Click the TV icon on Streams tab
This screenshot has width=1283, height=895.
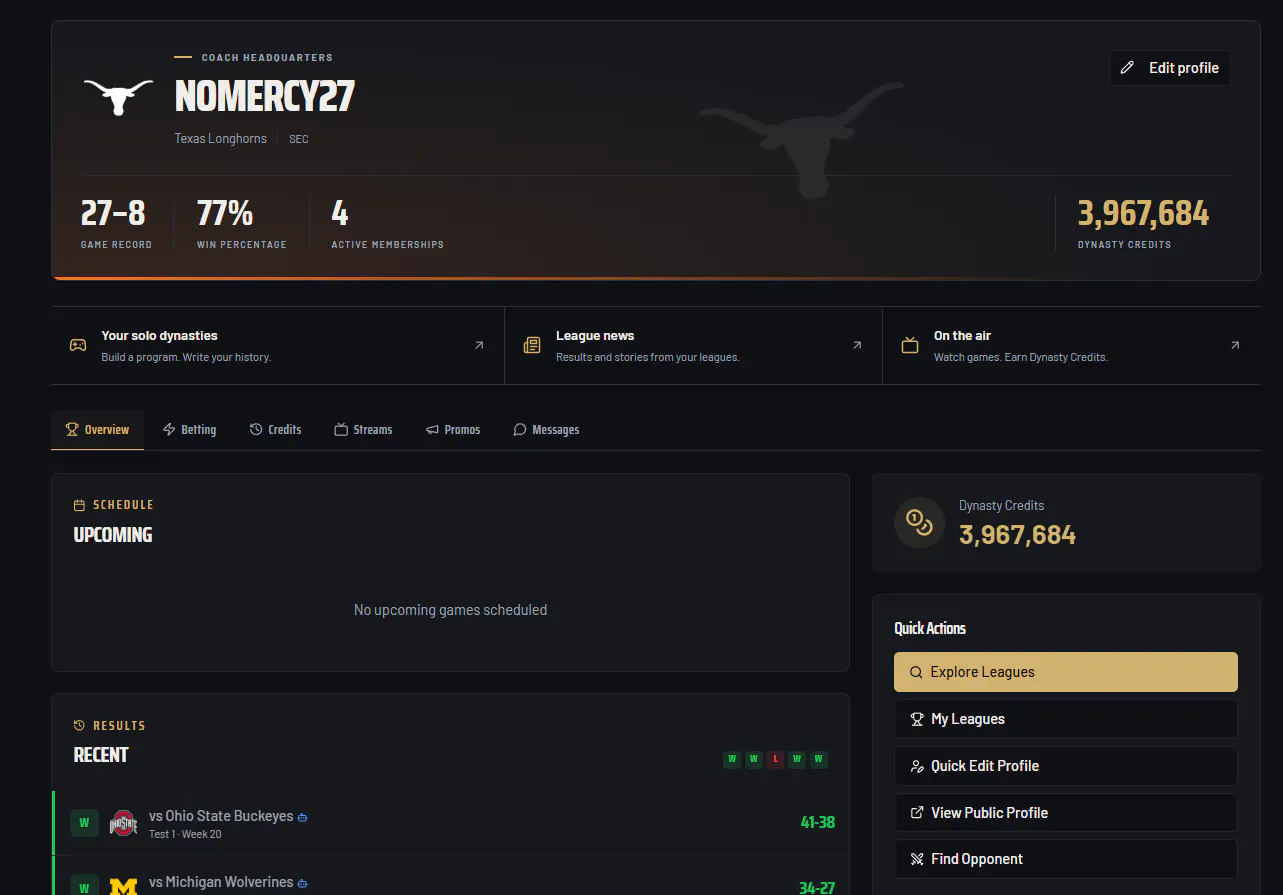[x=341, y=429]
